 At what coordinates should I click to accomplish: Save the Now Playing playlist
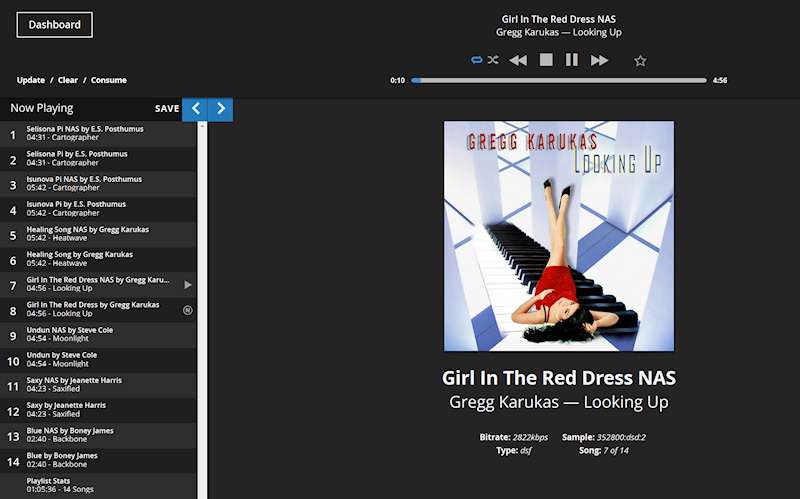tap(167, 109)
